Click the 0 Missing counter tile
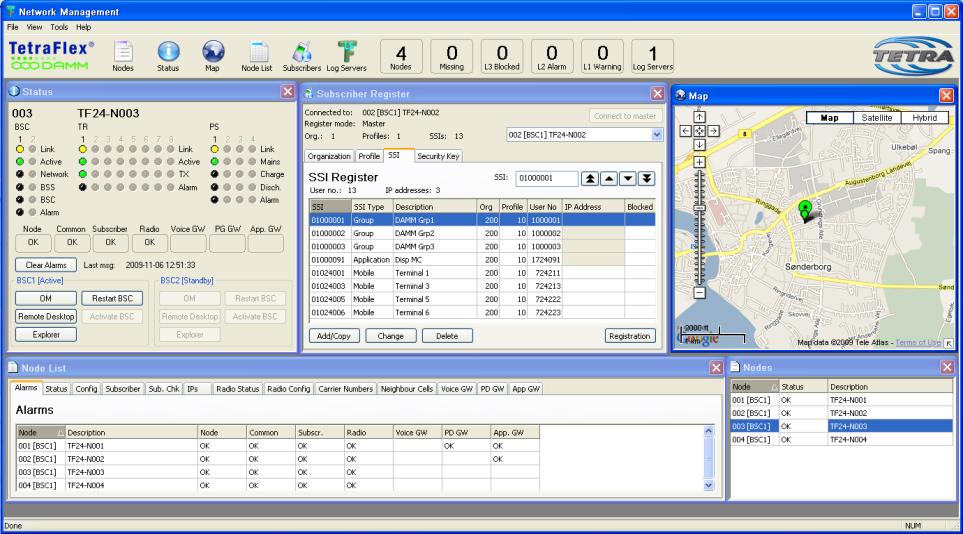Viewport: 963px width, 534px height. (451, 57)
